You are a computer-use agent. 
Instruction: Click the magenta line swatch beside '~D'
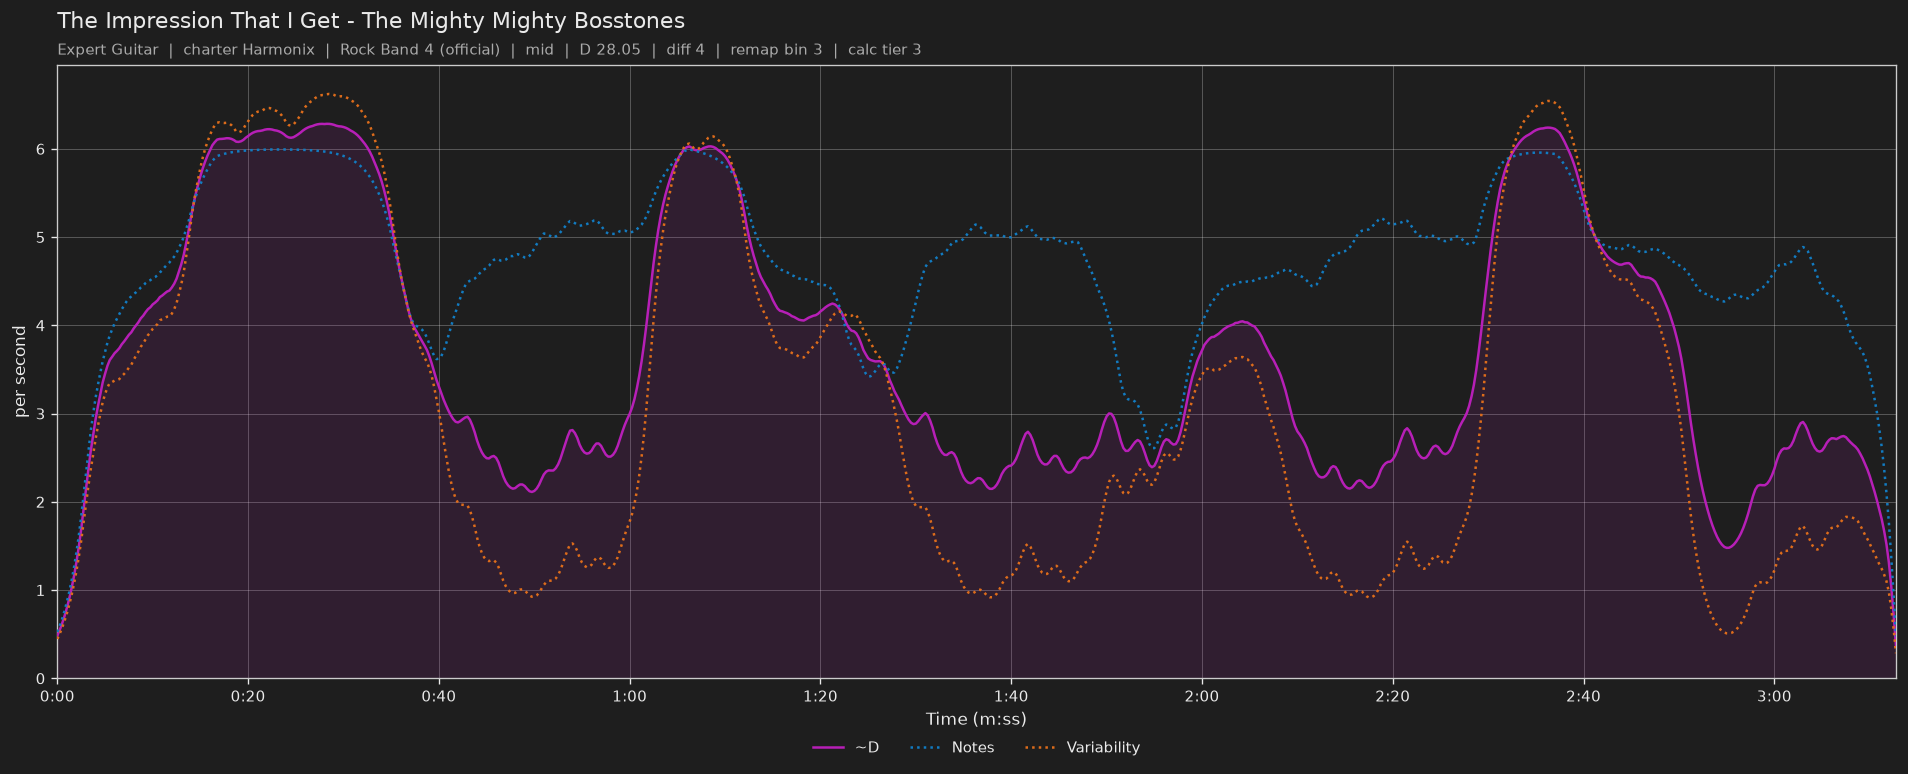click(829, 748)
